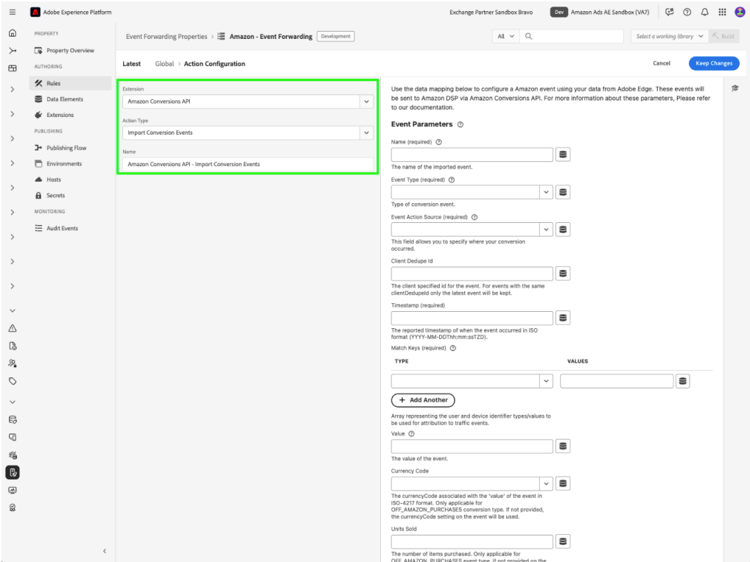Open the hamburger navigation menu
This screenshot has width=750, height=562.
point(12,12)
